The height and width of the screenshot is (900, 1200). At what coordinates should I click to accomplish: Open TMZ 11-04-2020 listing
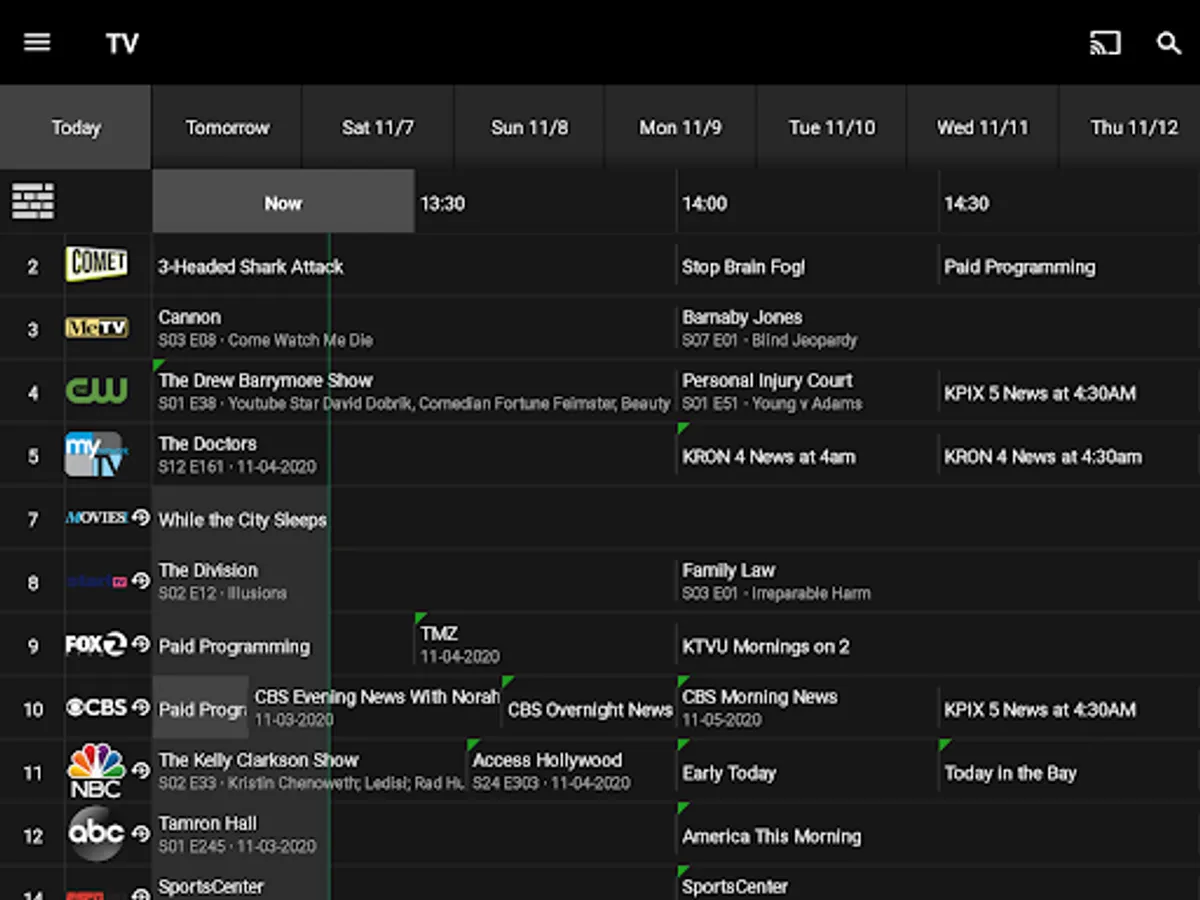click(x=545, y=645)
